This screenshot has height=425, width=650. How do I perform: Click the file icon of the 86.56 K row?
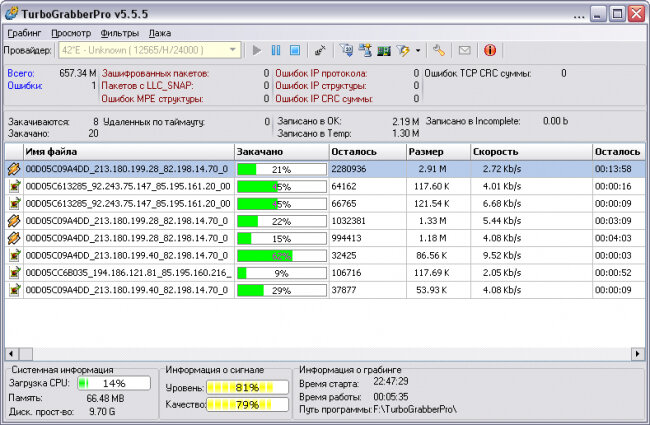(x=15, y=255)
